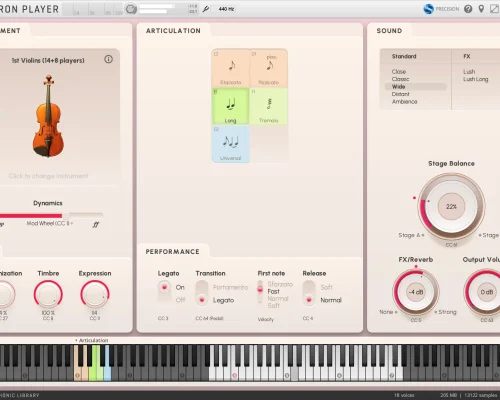Click the 440 Hz tuning value
500x400 pixels.
pos(226,9)
